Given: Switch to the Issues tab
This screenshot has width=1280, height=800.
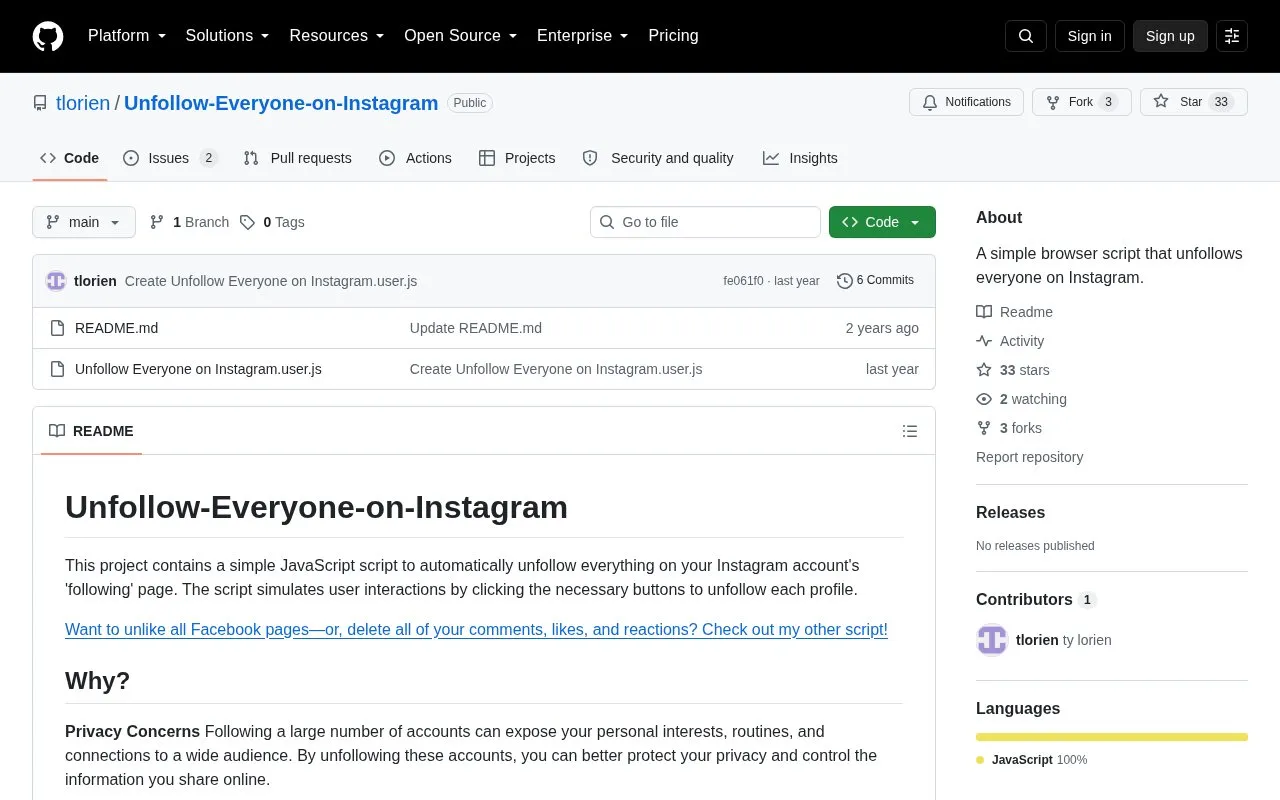Looking at the screenshot, I should (170, 158).
